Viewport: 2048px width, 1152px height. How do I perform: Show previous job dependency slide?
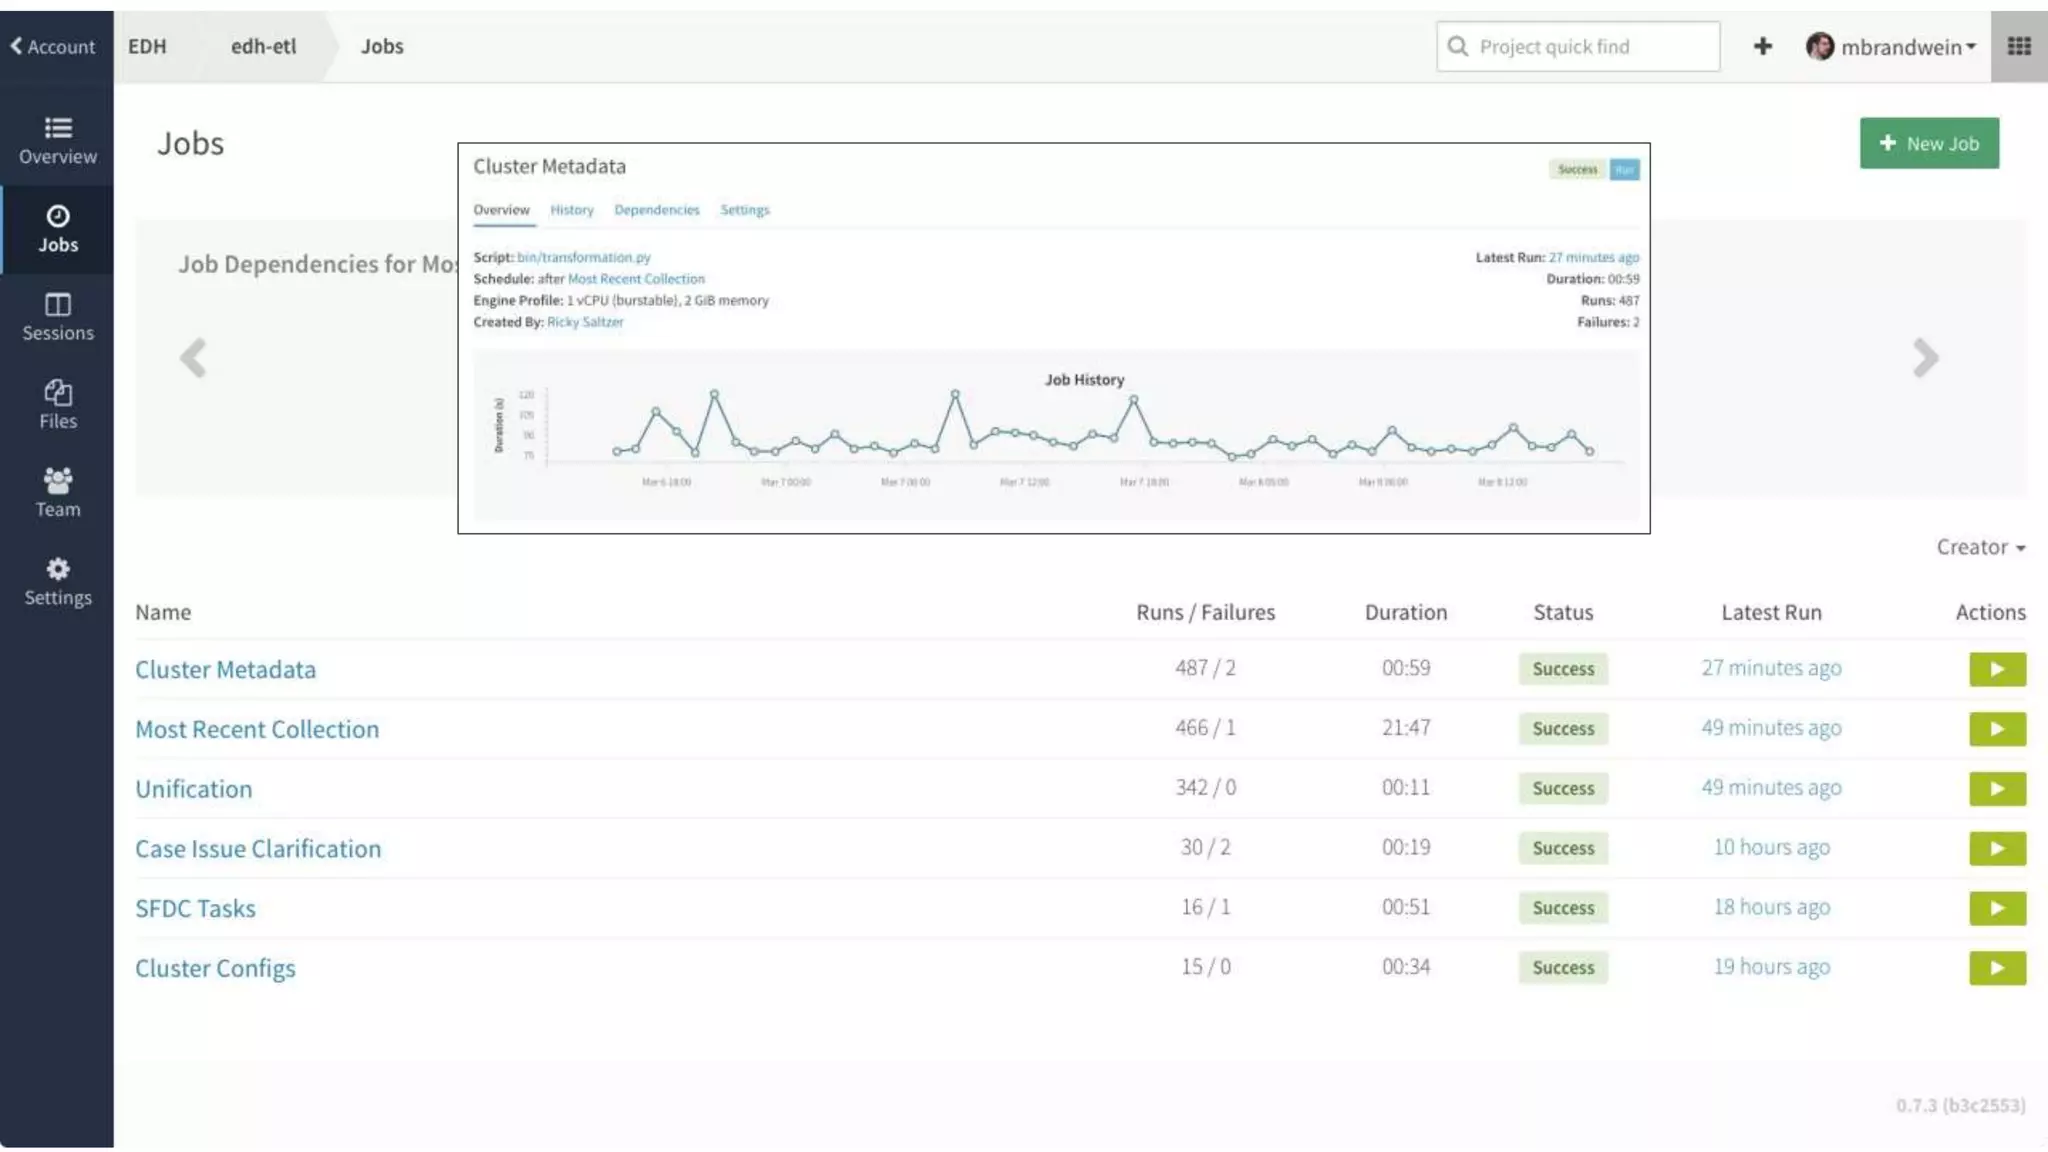[193, 357]
